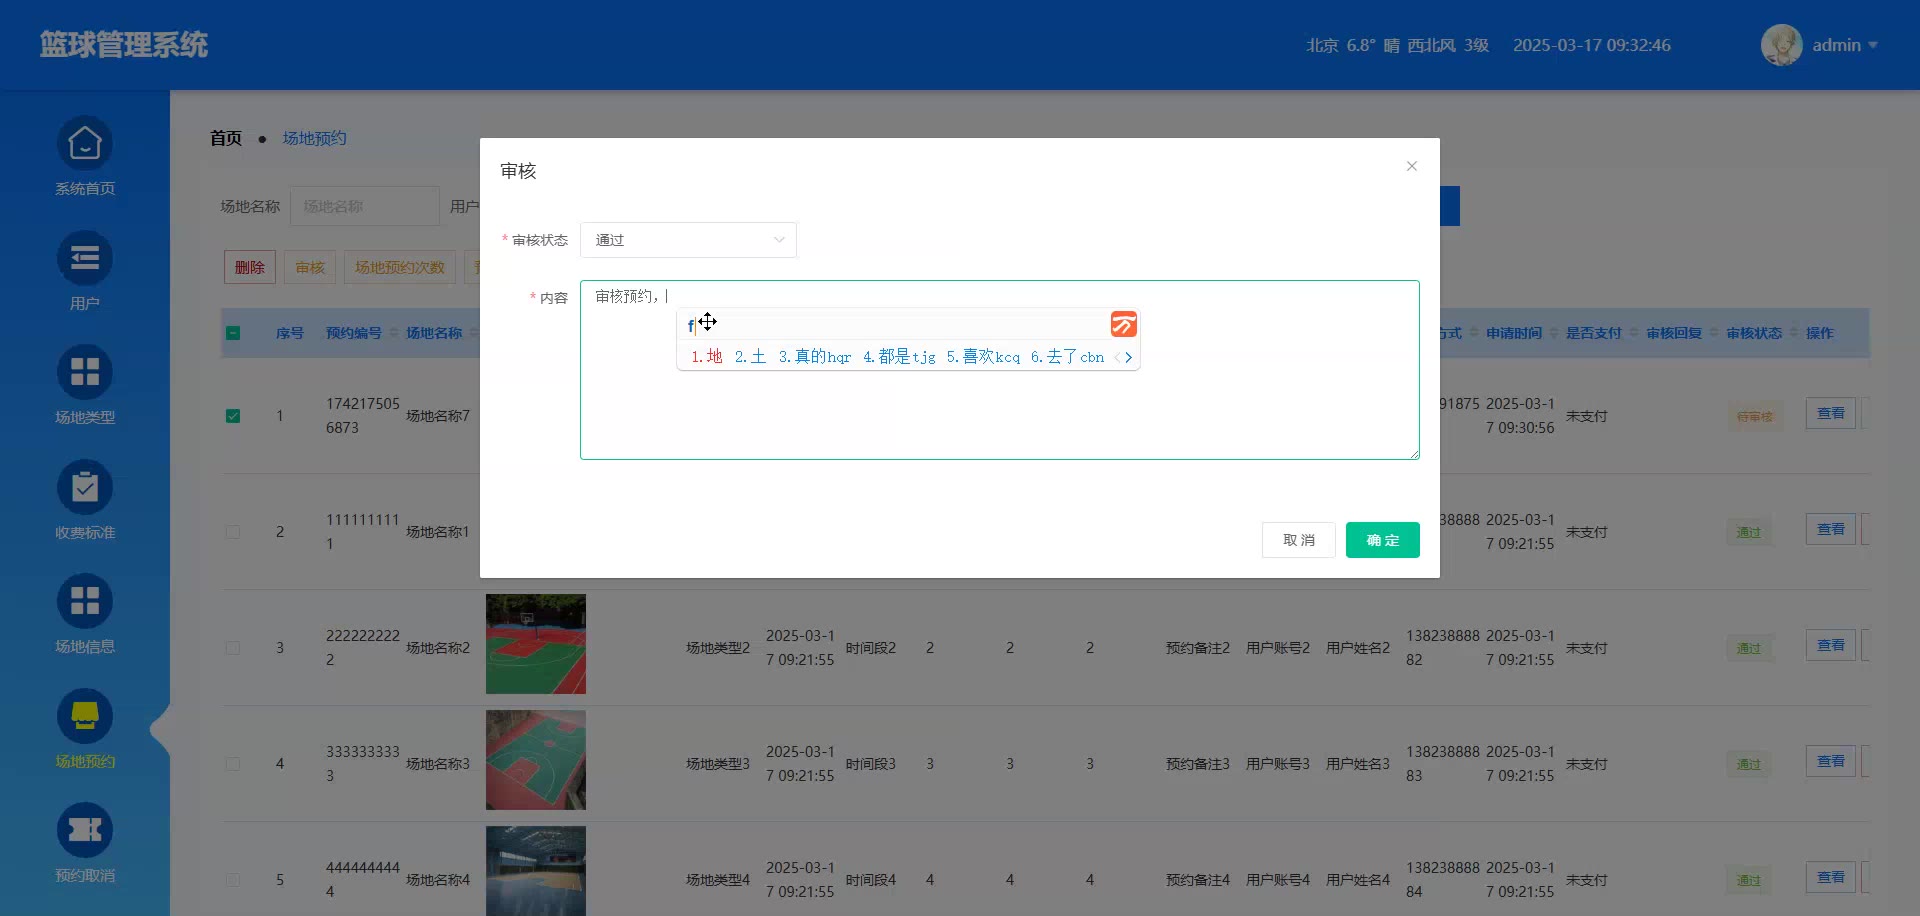
Task: Sort by the 是否支付 column sort arrows
Action: pos(1634,333)
